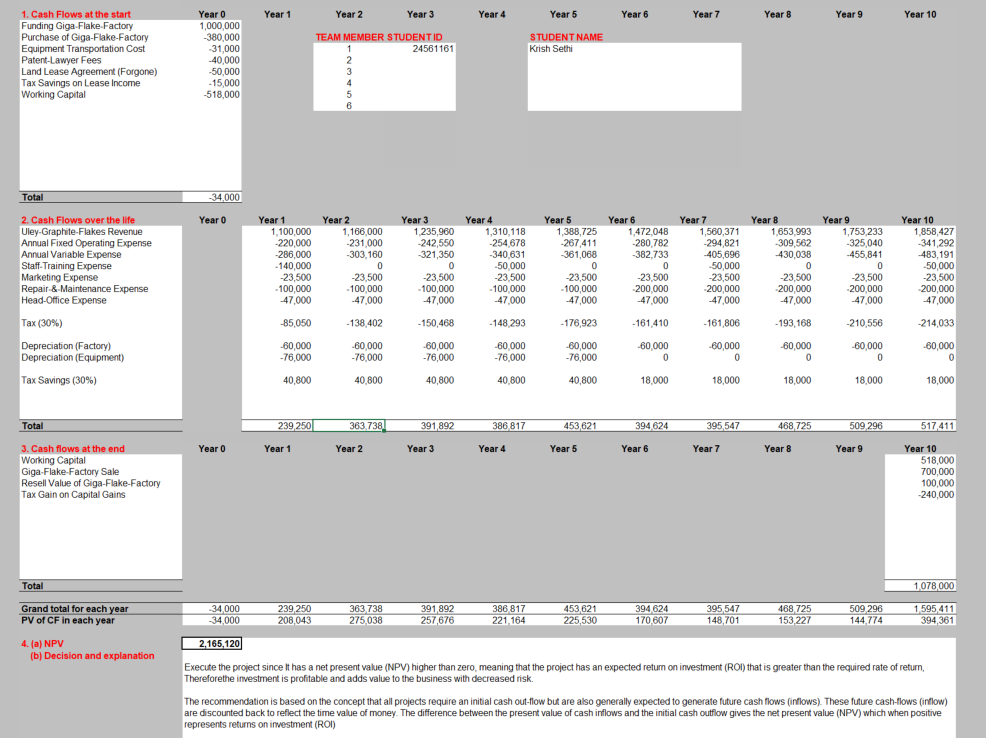Viewport: 986px width, 738px height.
Task: Select Year 10 PV value 394,361
Action: [938, 620]
